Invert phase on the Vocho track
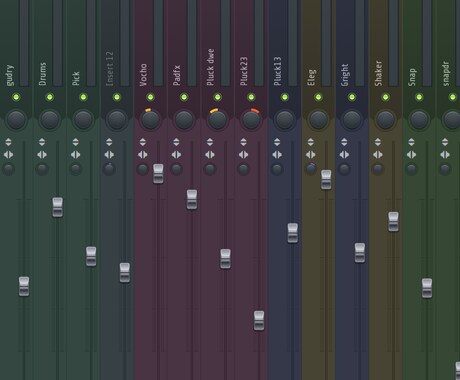 point(143,142)
